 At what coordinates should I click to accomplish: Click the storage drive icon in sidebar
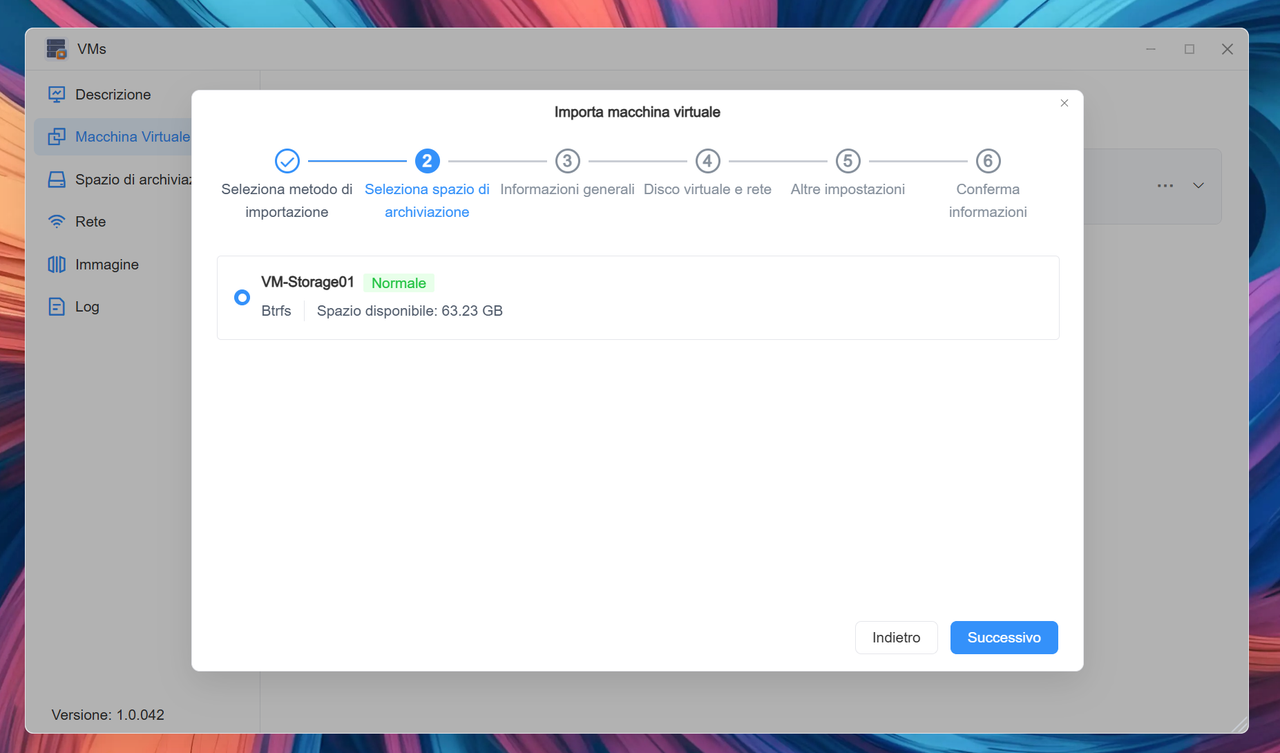click(57, 179)
